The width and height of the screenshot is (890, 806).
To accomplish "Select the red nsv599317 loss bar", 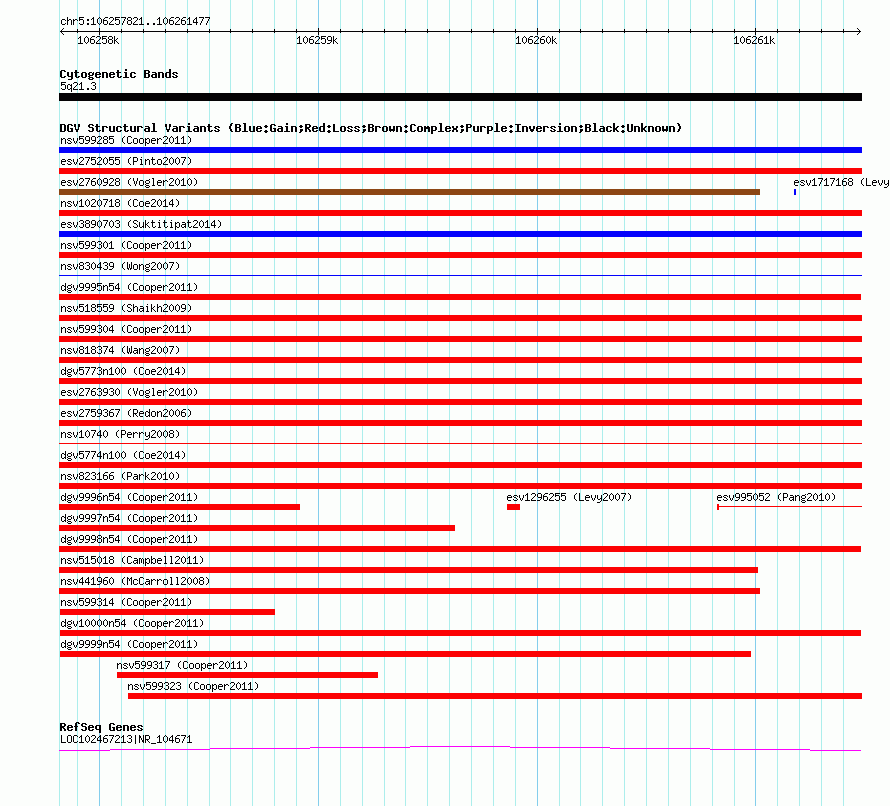I will coord(247,675).
